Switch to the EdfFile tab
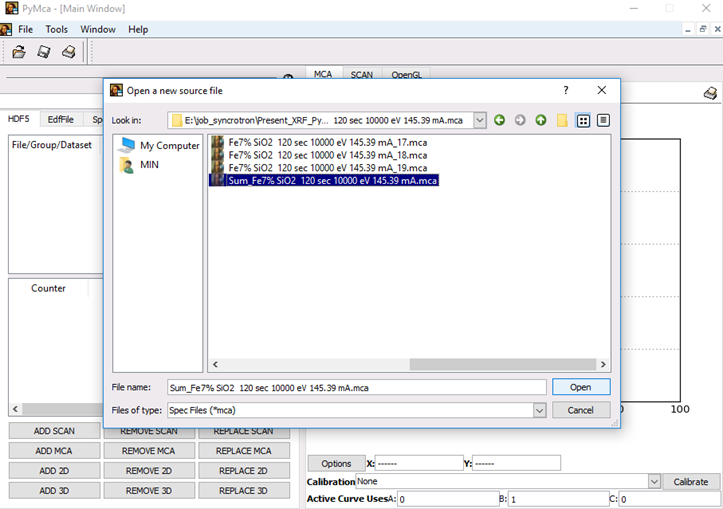 point(60,119)
